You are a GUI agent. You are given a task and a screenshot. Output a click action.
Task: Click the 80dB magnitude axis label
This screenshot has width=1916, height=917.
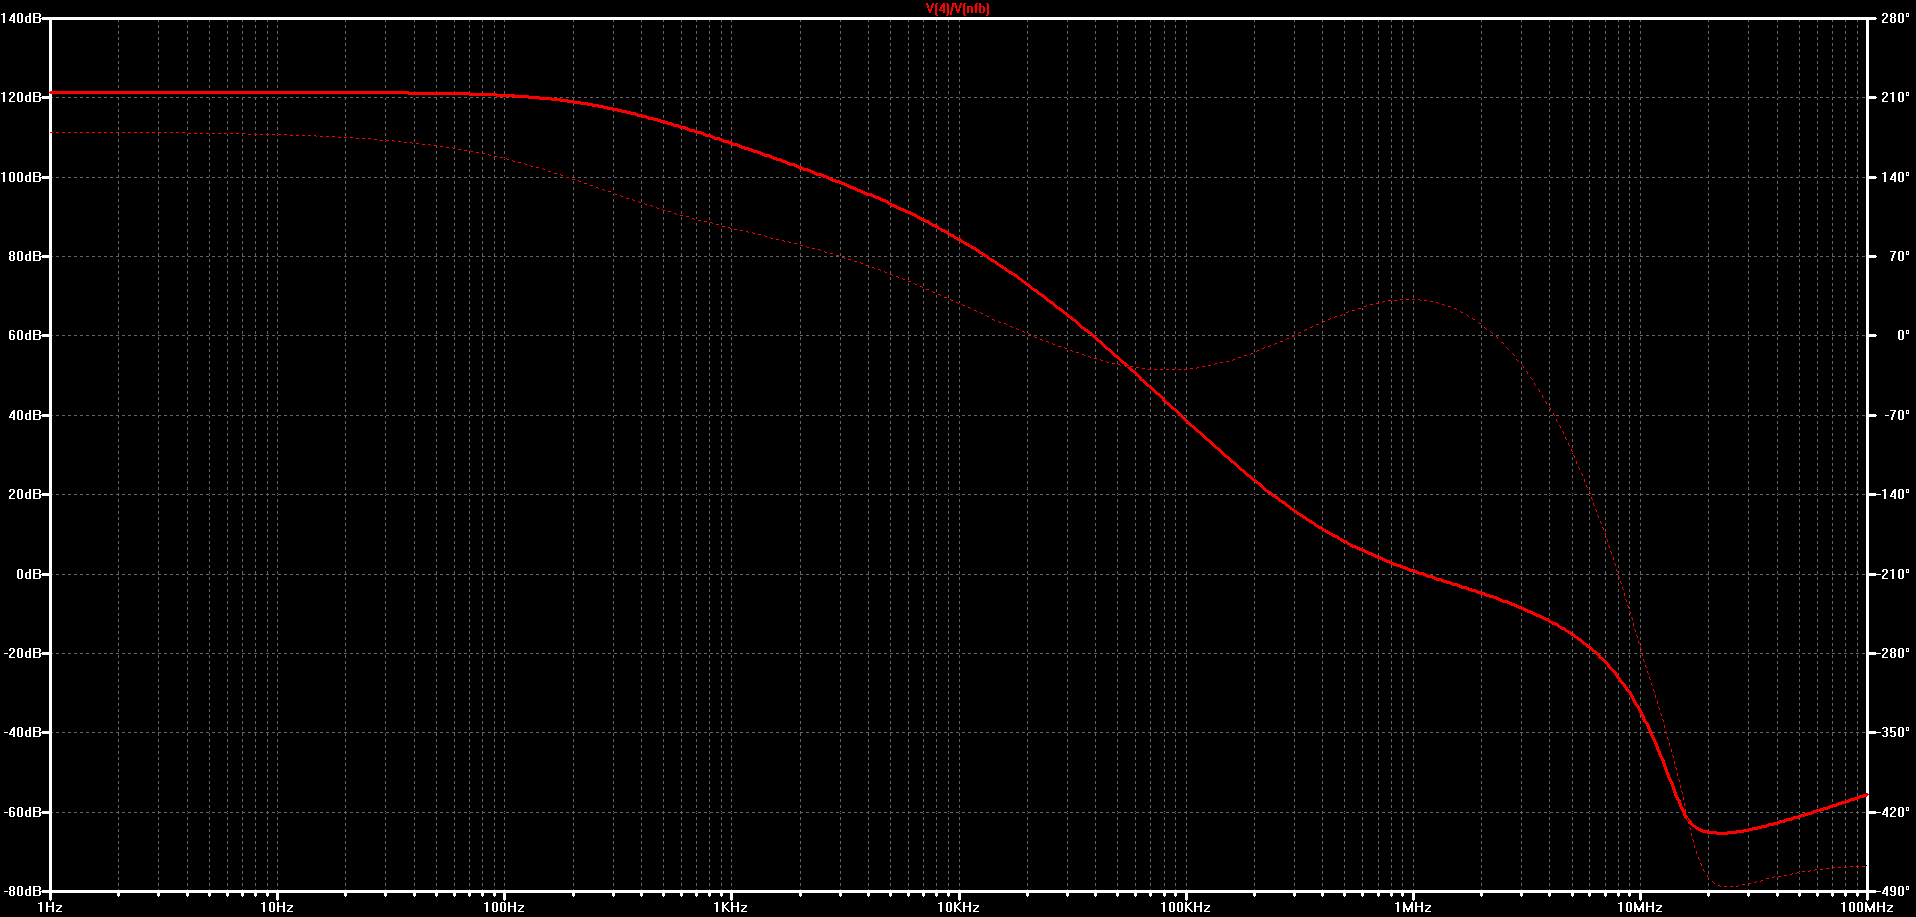[24, 256]
